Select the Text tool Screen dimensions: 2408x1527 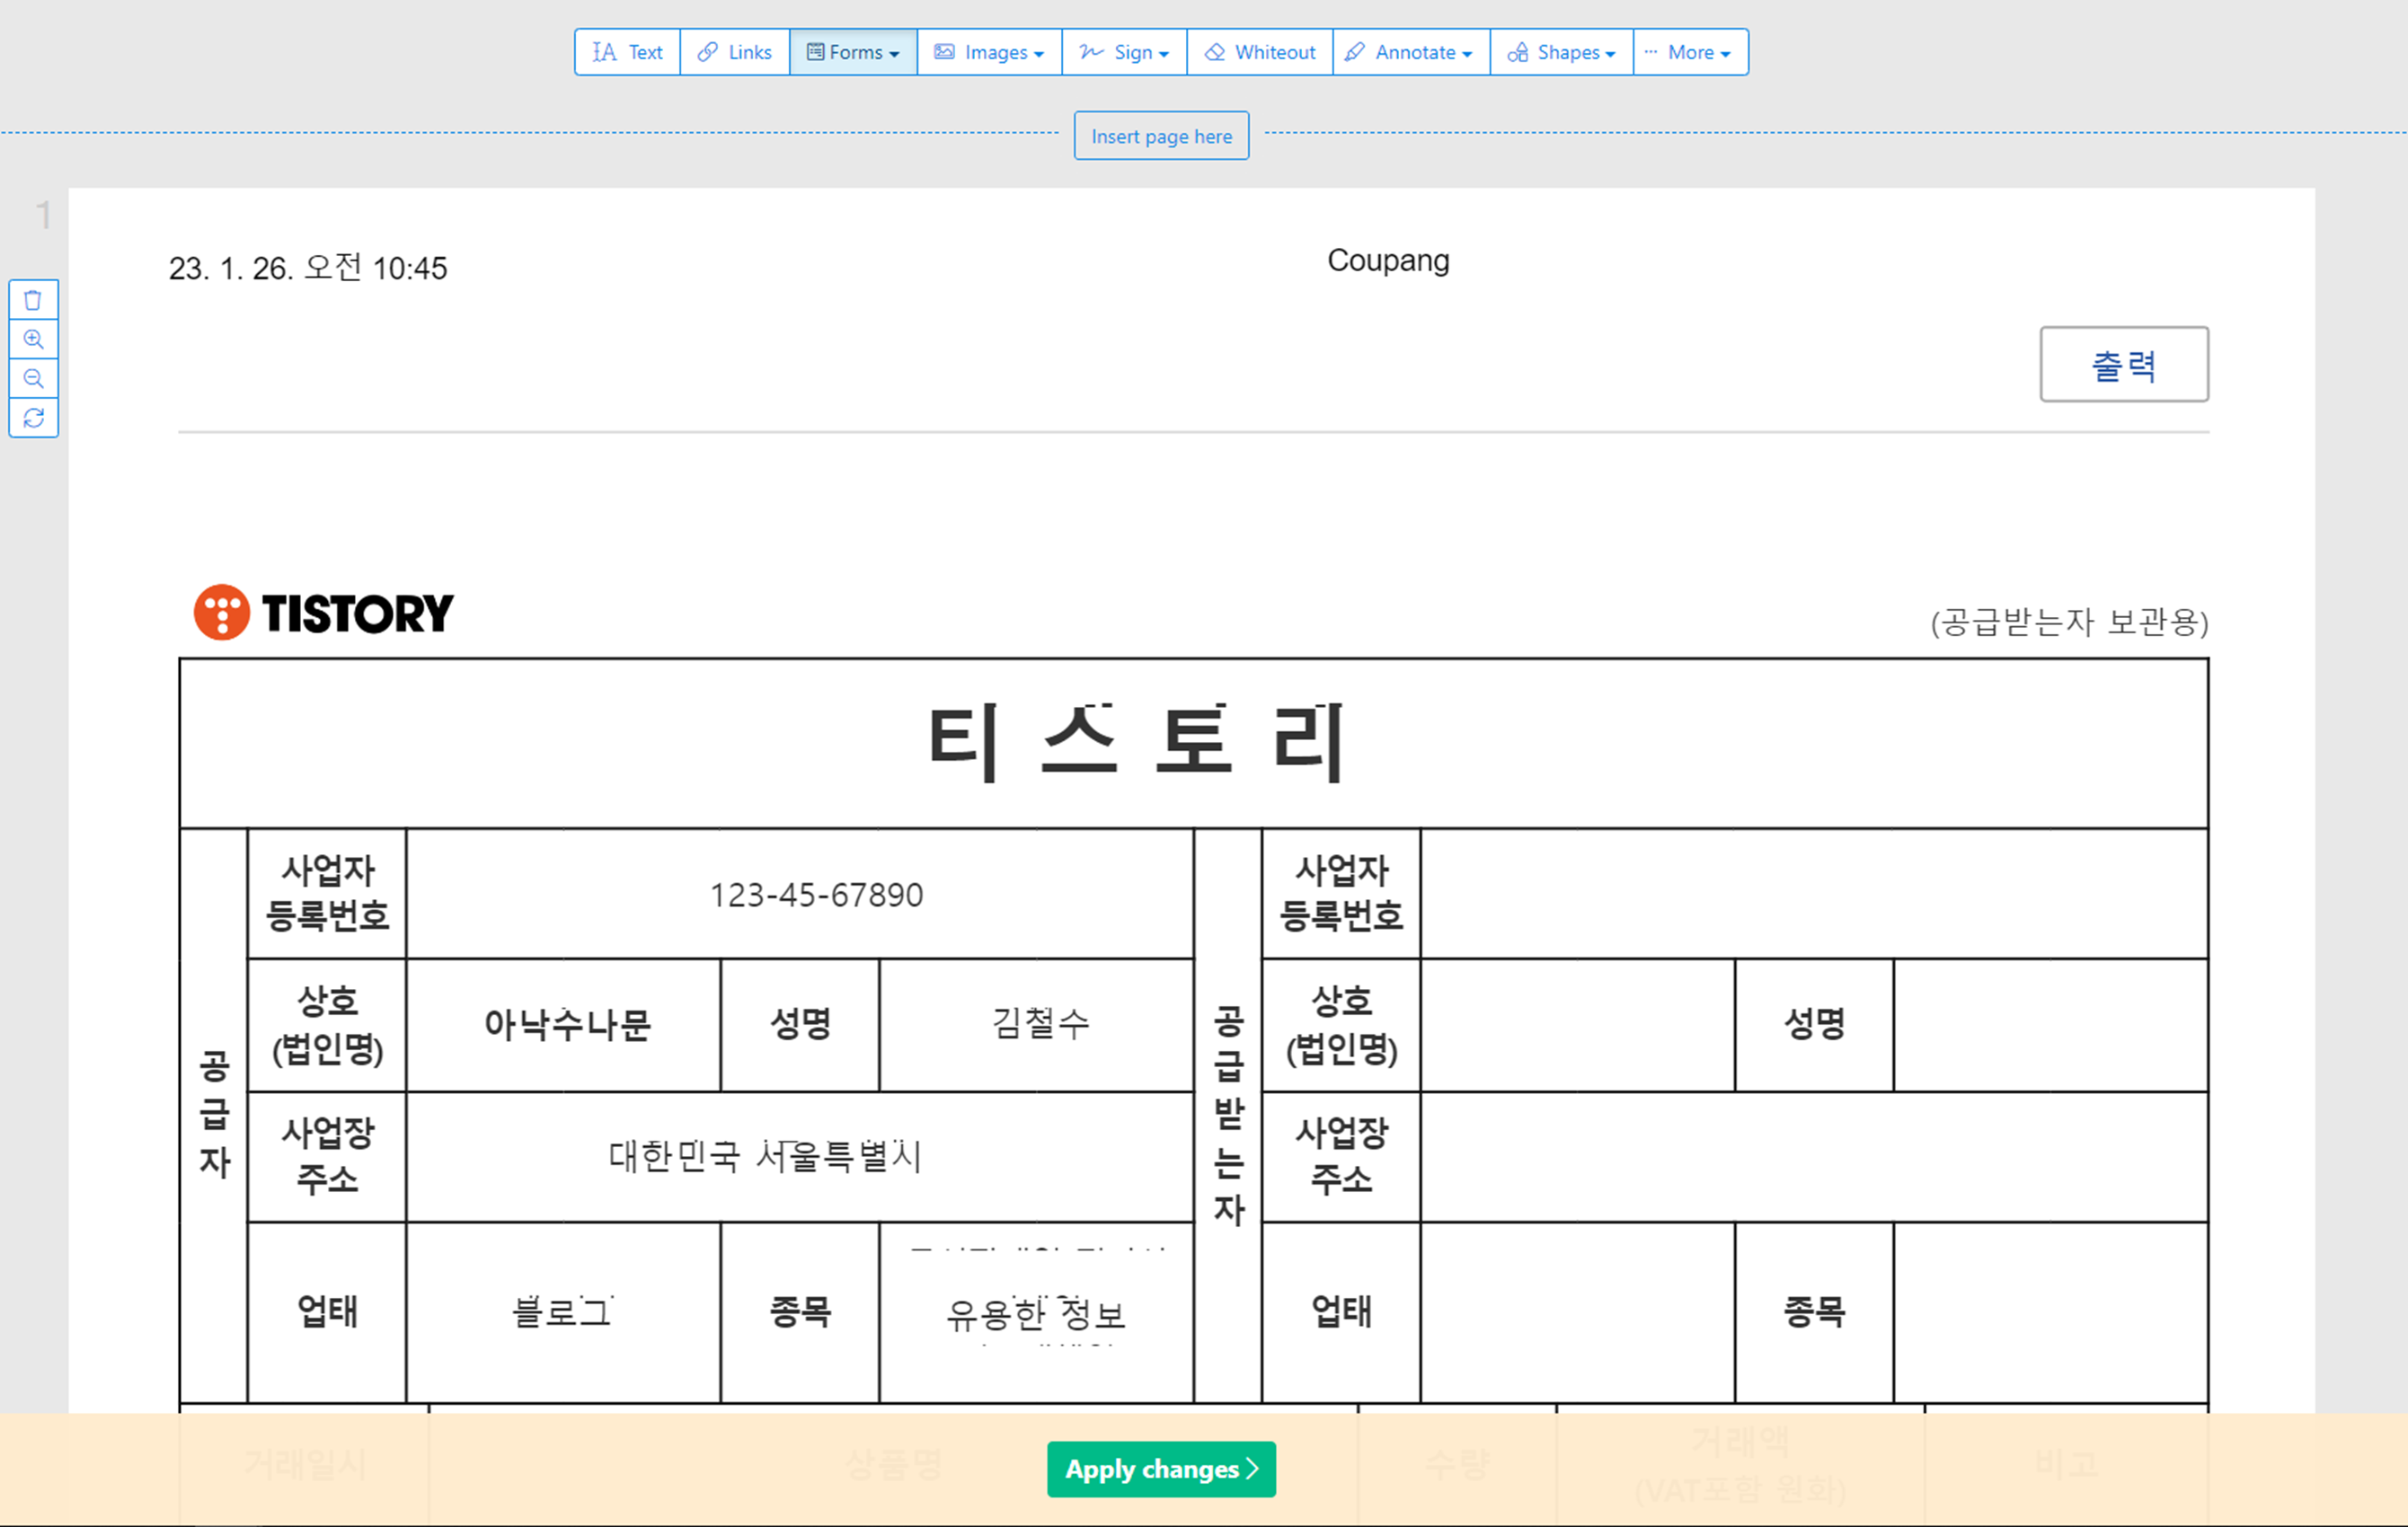pos(627,52)
